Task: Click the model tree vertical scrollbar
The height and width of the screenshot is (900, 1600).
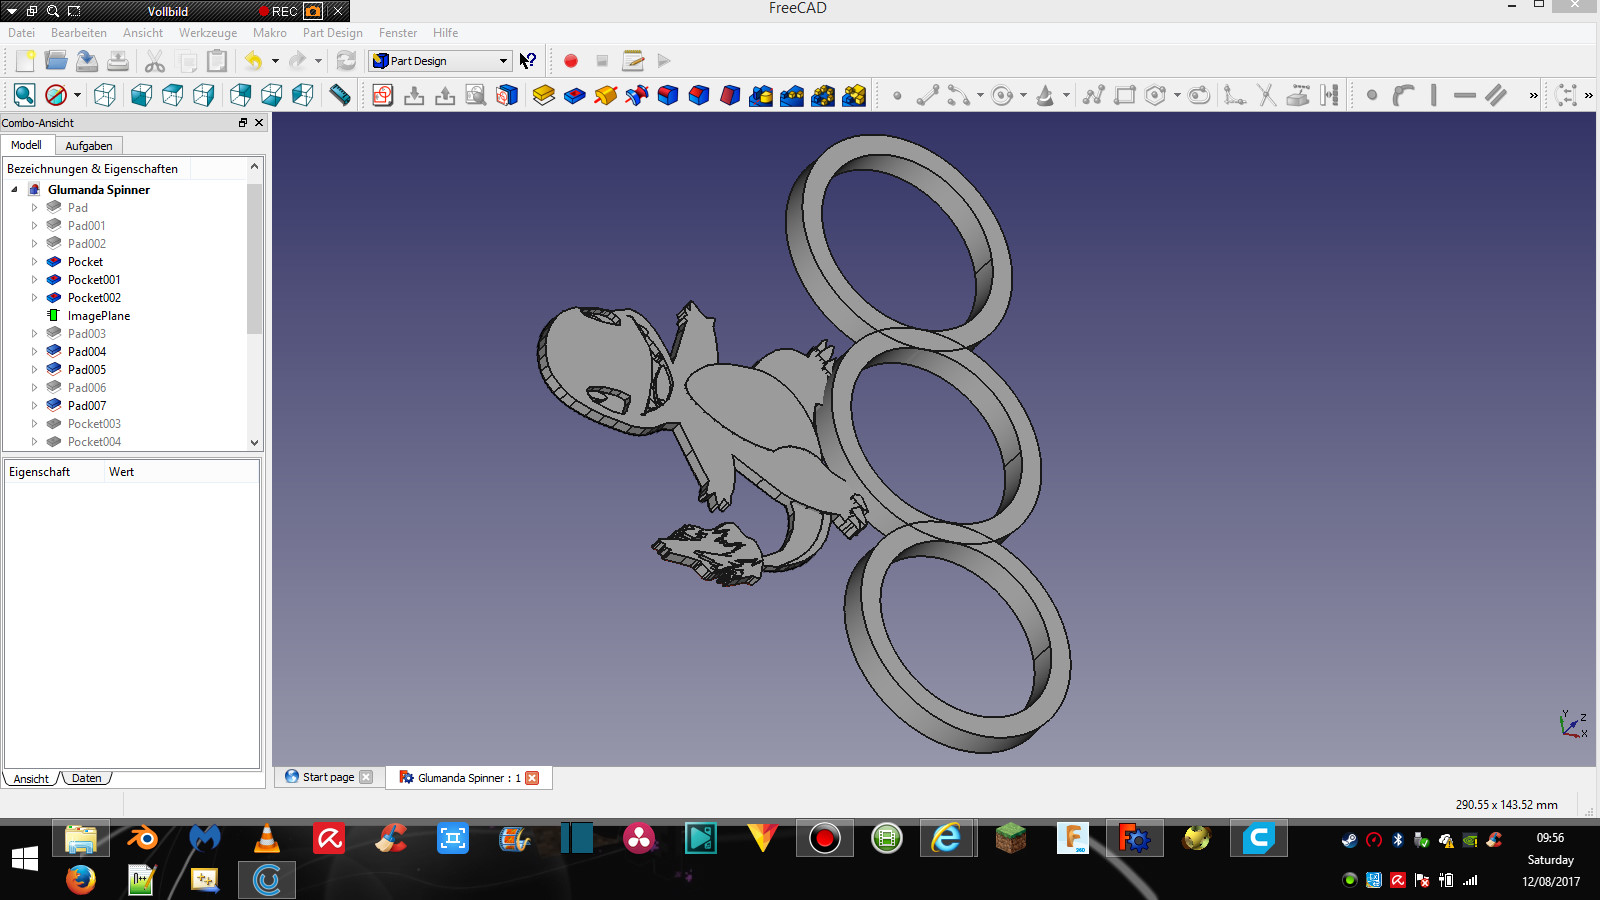Action: (x=254, y=260)
